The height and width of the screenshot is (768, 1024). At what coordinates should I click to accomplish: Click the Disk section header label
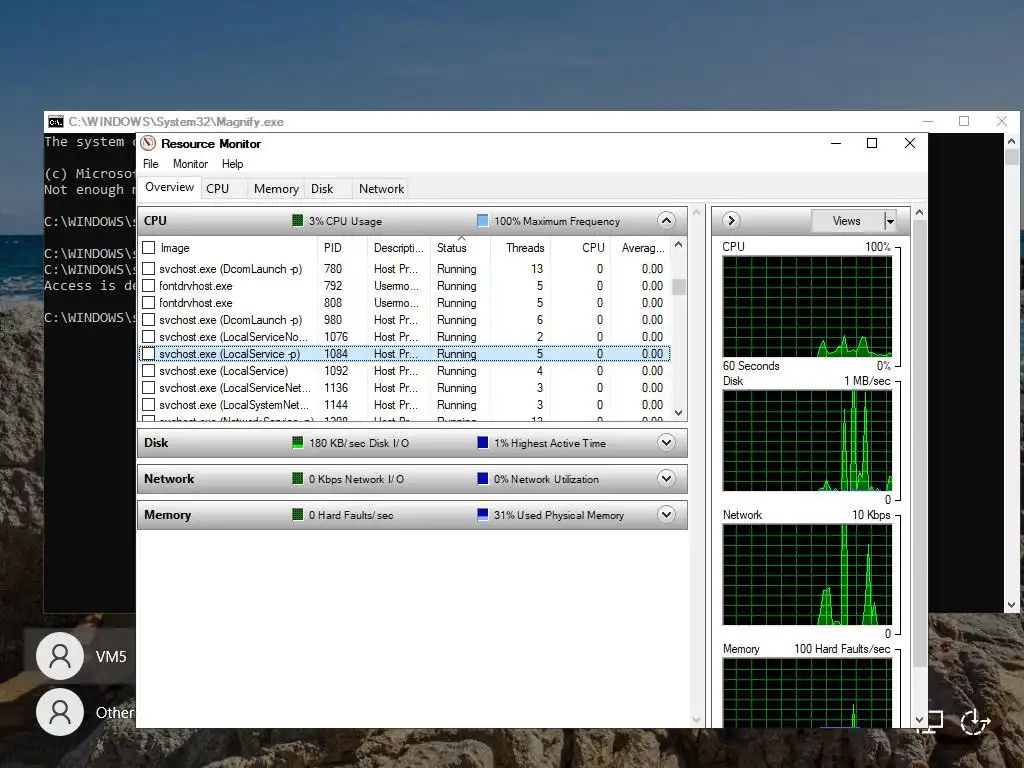(x=156, y=443)
